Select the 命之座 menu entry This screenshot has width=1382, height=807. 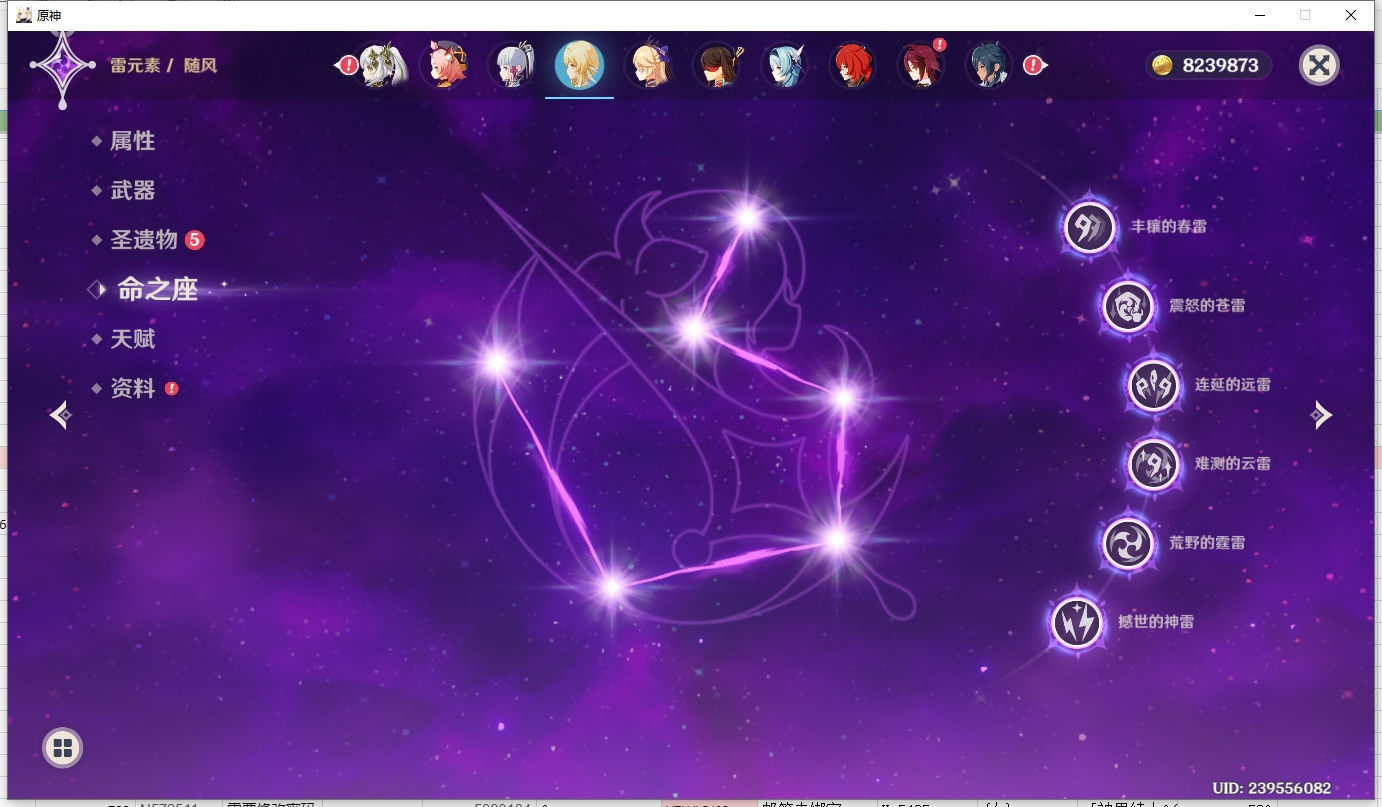click(157, 289)
